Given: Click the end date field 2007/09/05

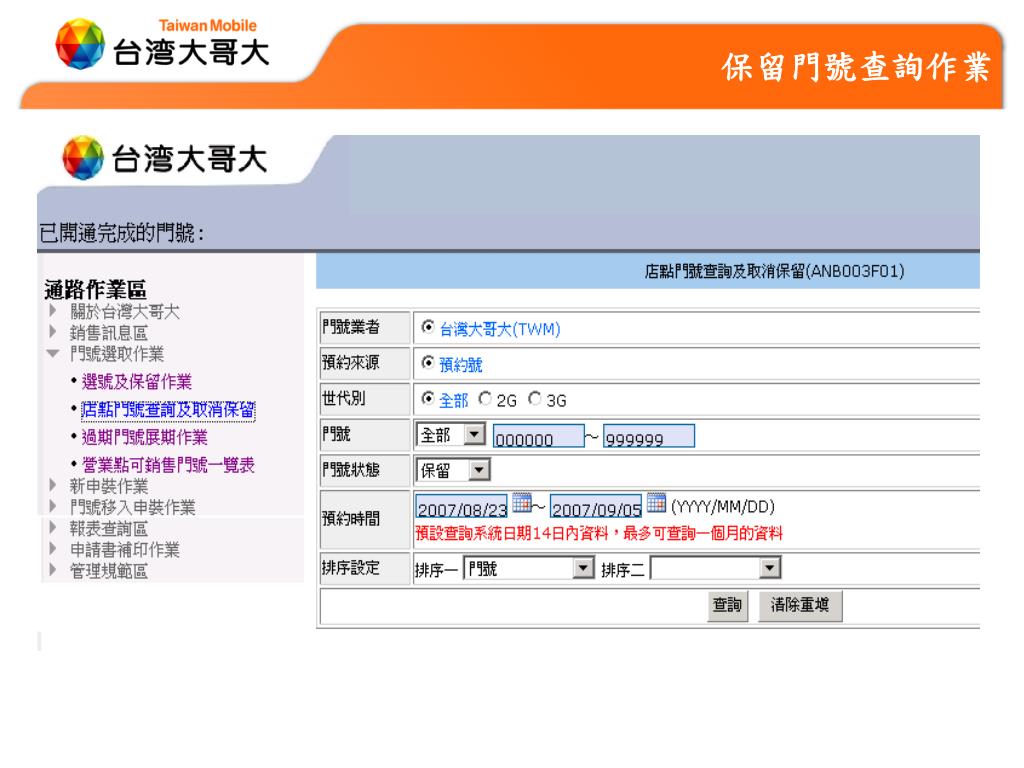Looking at the screenshot, I should point(596,507).
